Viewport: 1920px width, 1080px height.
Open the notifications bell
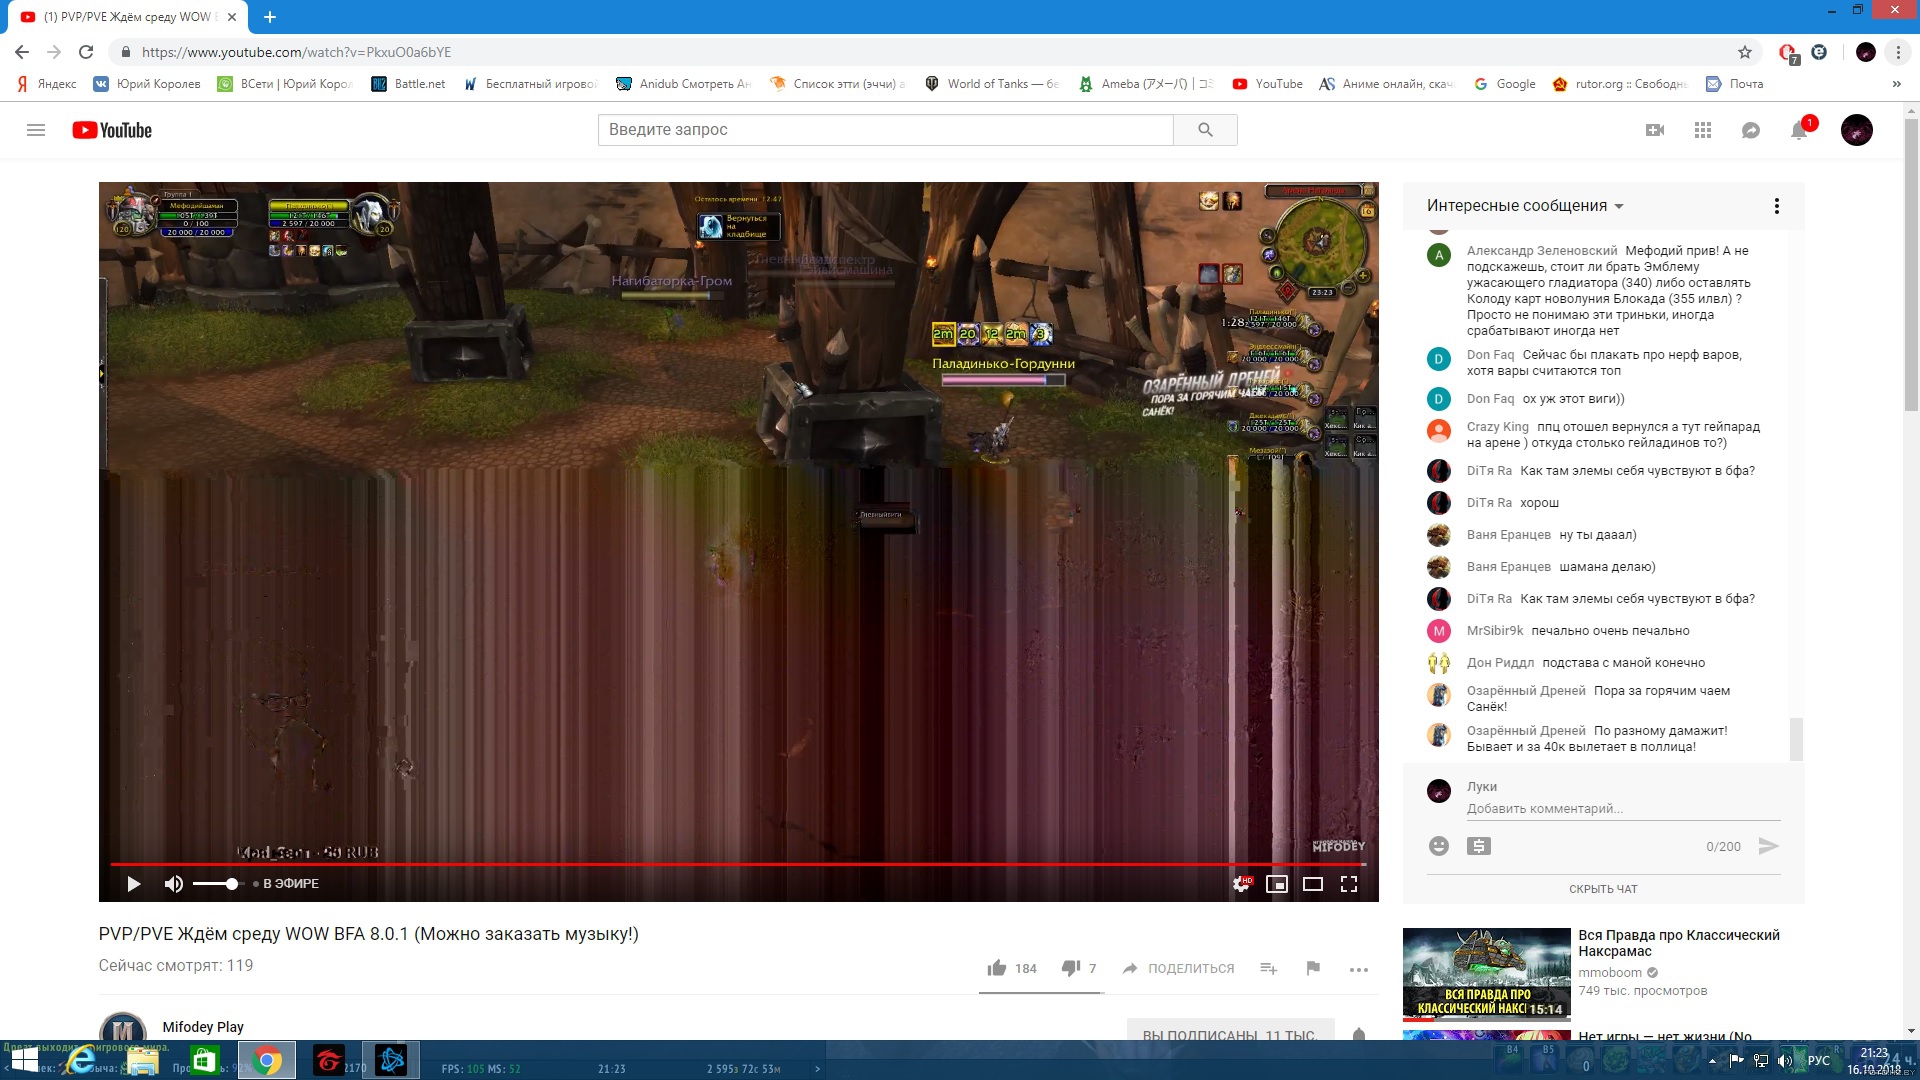[1799, 130]
